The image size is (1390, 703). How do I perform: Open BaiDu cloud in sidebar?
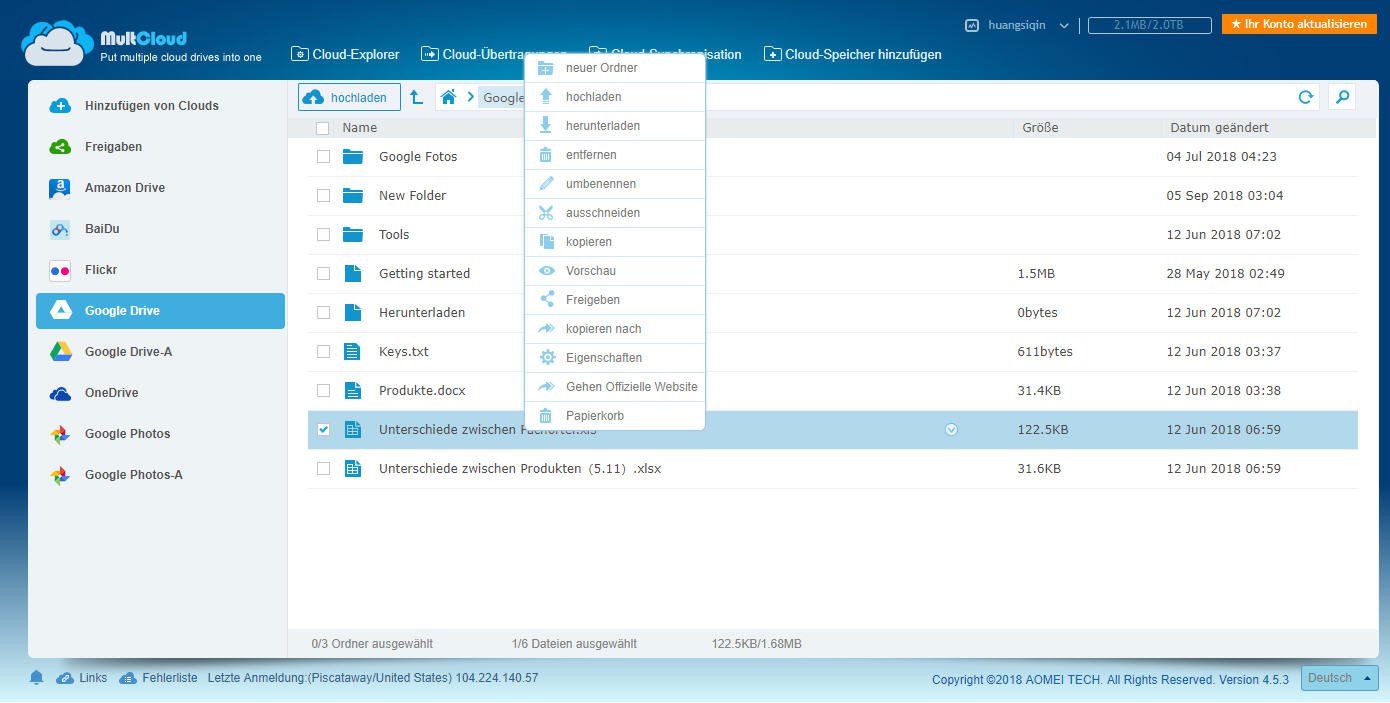click(x=102, y=229)
